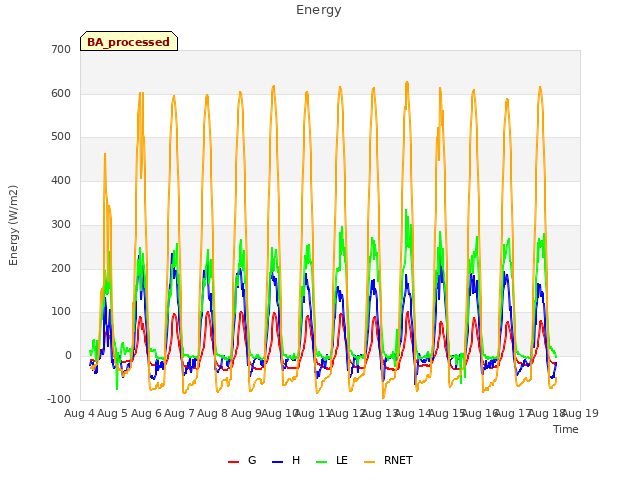This screenshot has width=640, height=480.
Task: Click the green LE legend color marker
Action: pos(322,462)
